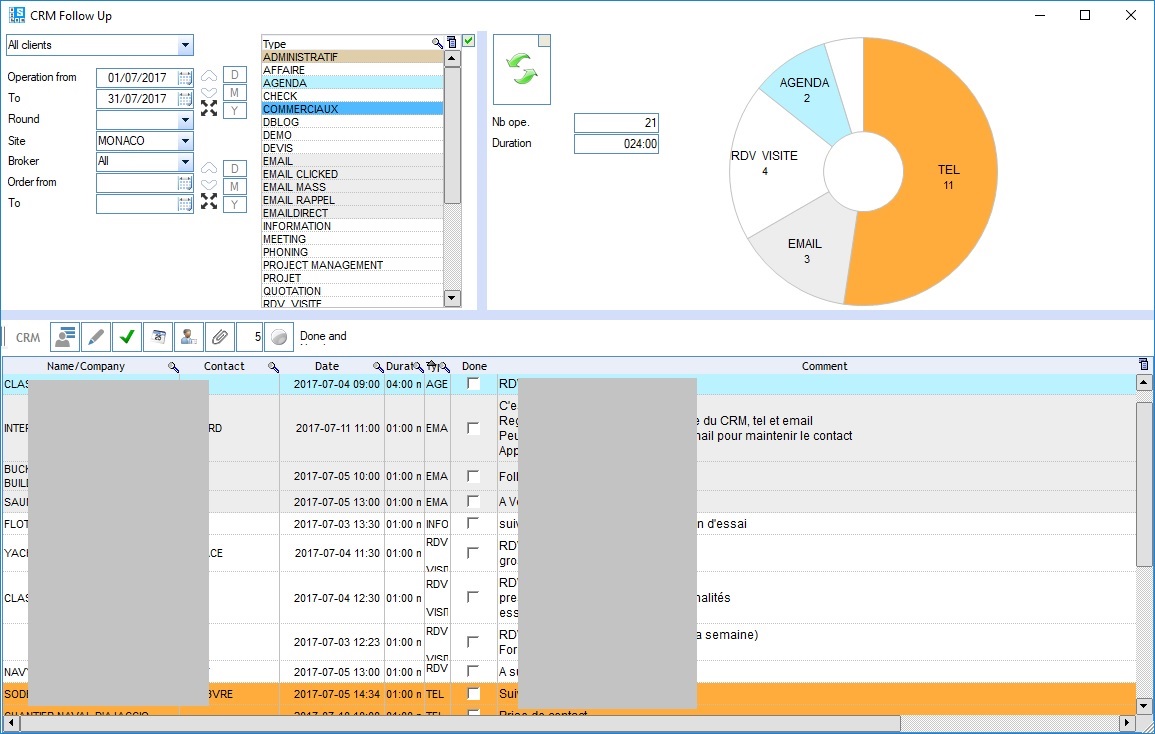Click the green checkmark toolbar icon
This screenshot has width=1155, height=734.
tap(126, 337)
